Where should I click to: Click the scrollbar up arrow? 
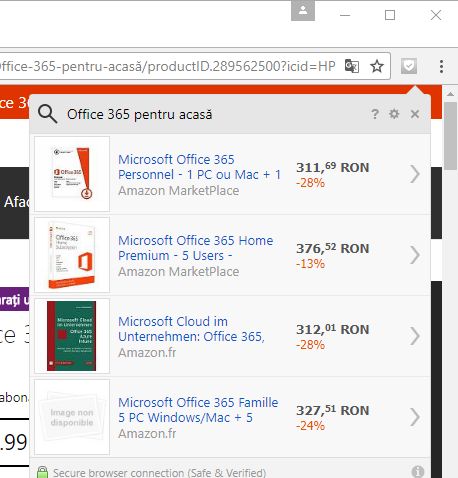(x=451, y=94)
